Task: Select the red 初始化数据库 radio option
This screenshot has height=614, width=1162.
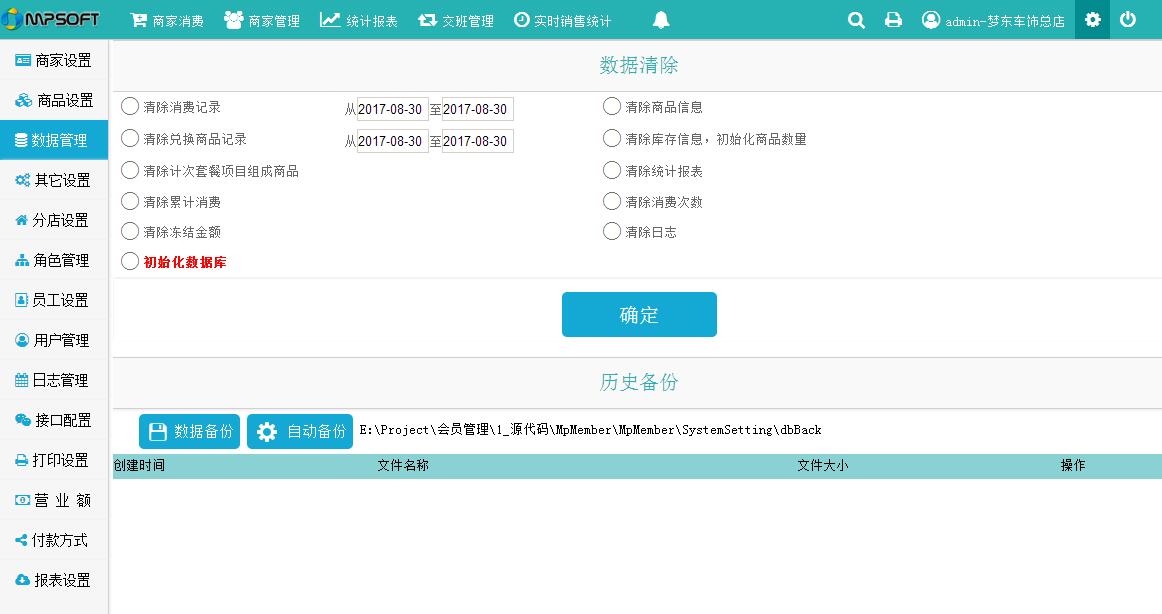Action: (x=130, y=262)
